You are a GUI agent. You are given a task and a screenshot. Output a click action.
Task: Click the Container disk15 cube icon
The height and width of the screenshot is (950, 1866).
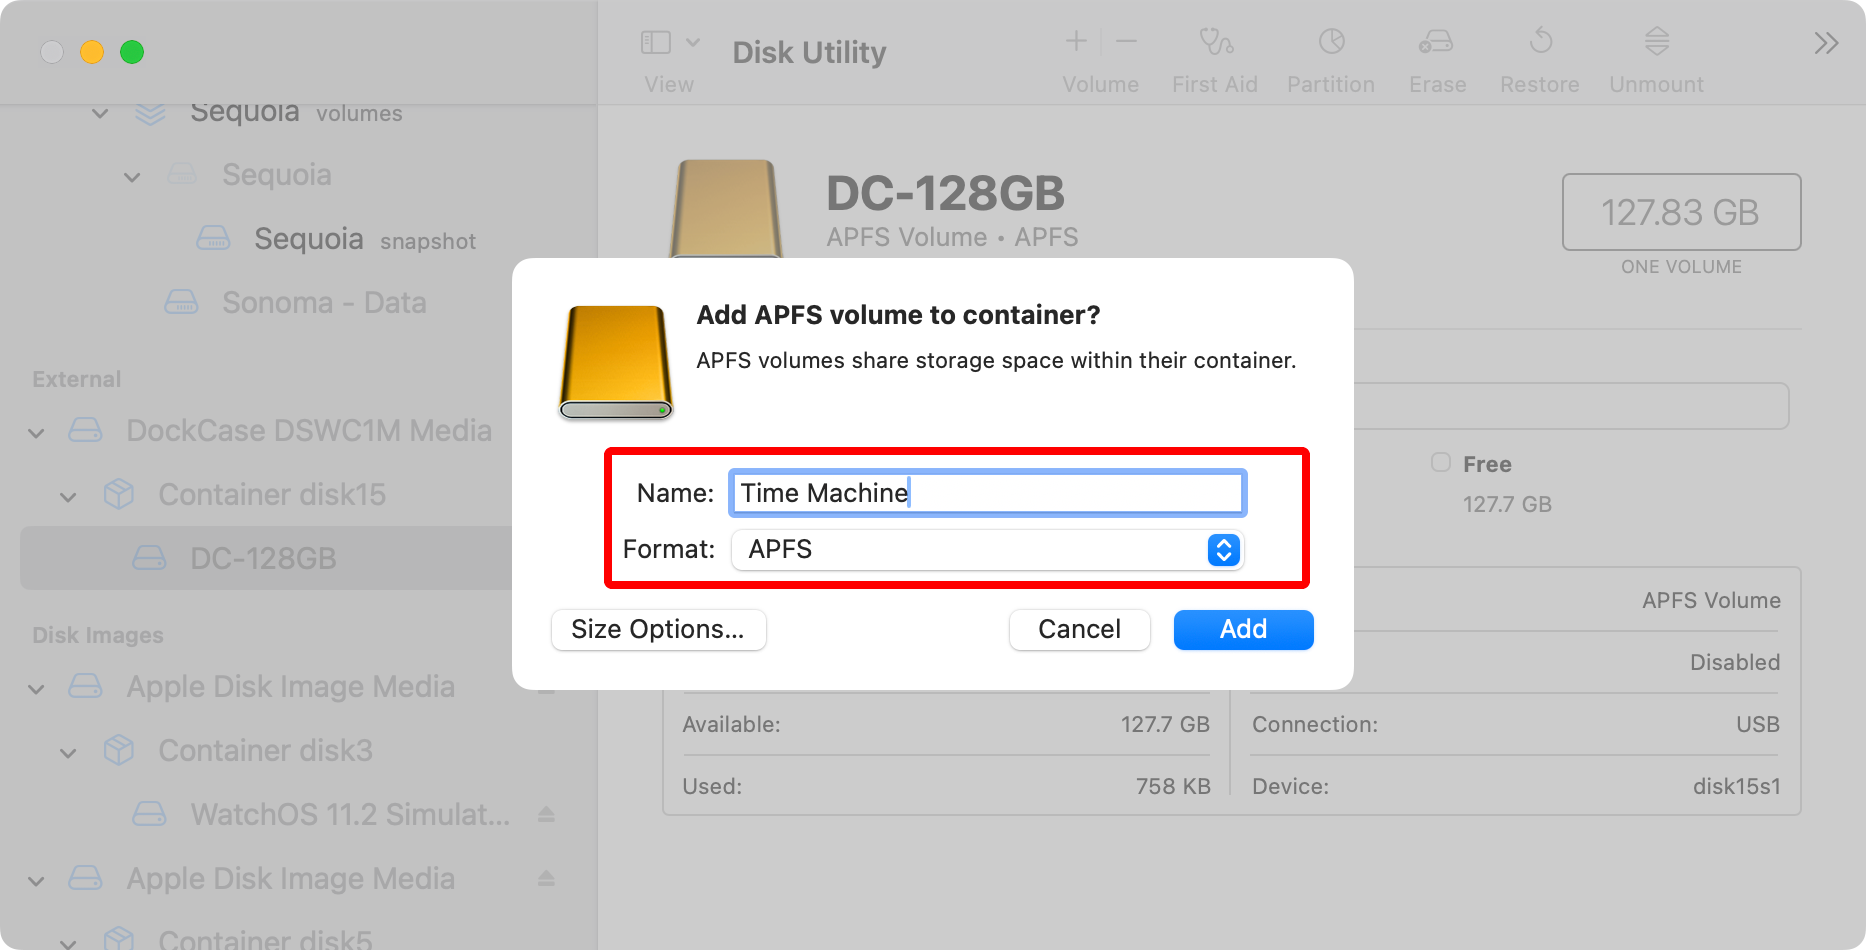point(119,493)
